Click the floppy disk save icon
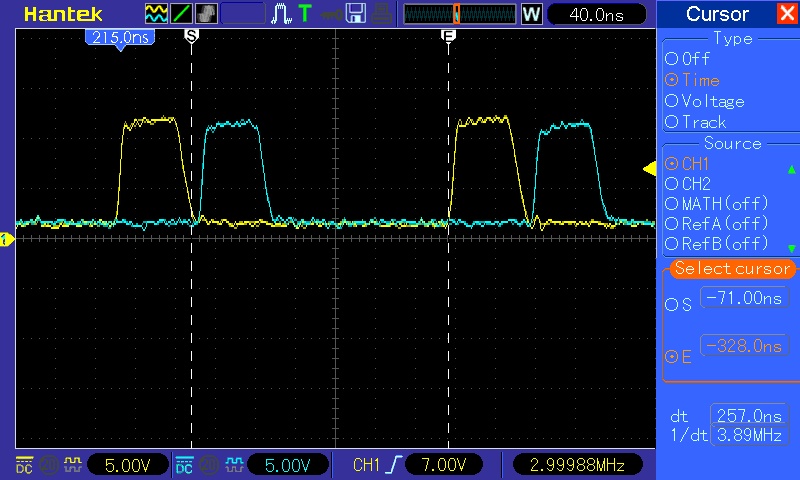 coord(356,14)
